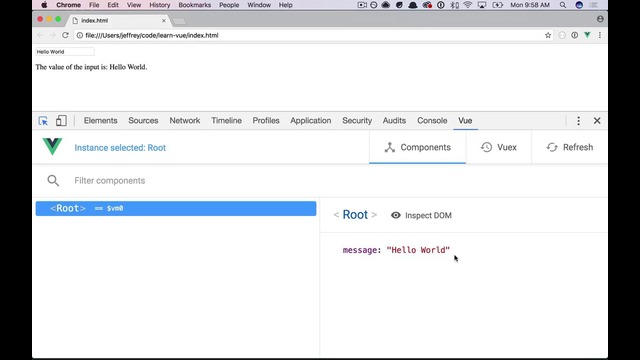Screen dimensions: 640x360
Task: Open a new tab next to index.html
Action: (179, 21)
